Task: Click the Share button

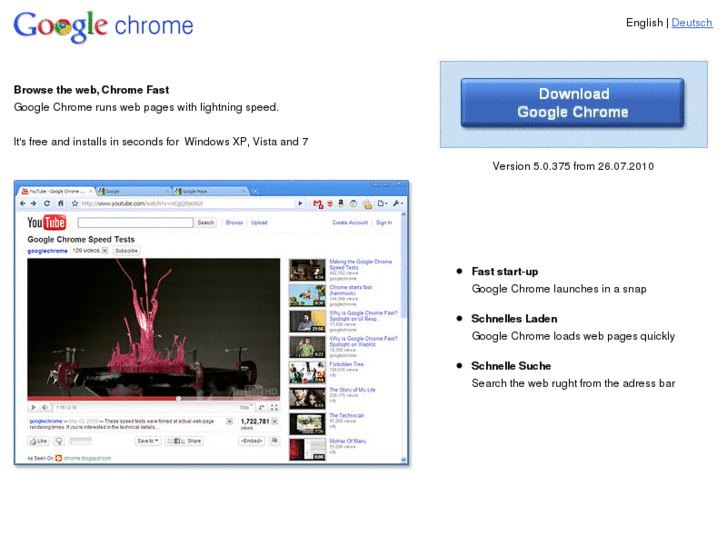Action: [194, 441]
